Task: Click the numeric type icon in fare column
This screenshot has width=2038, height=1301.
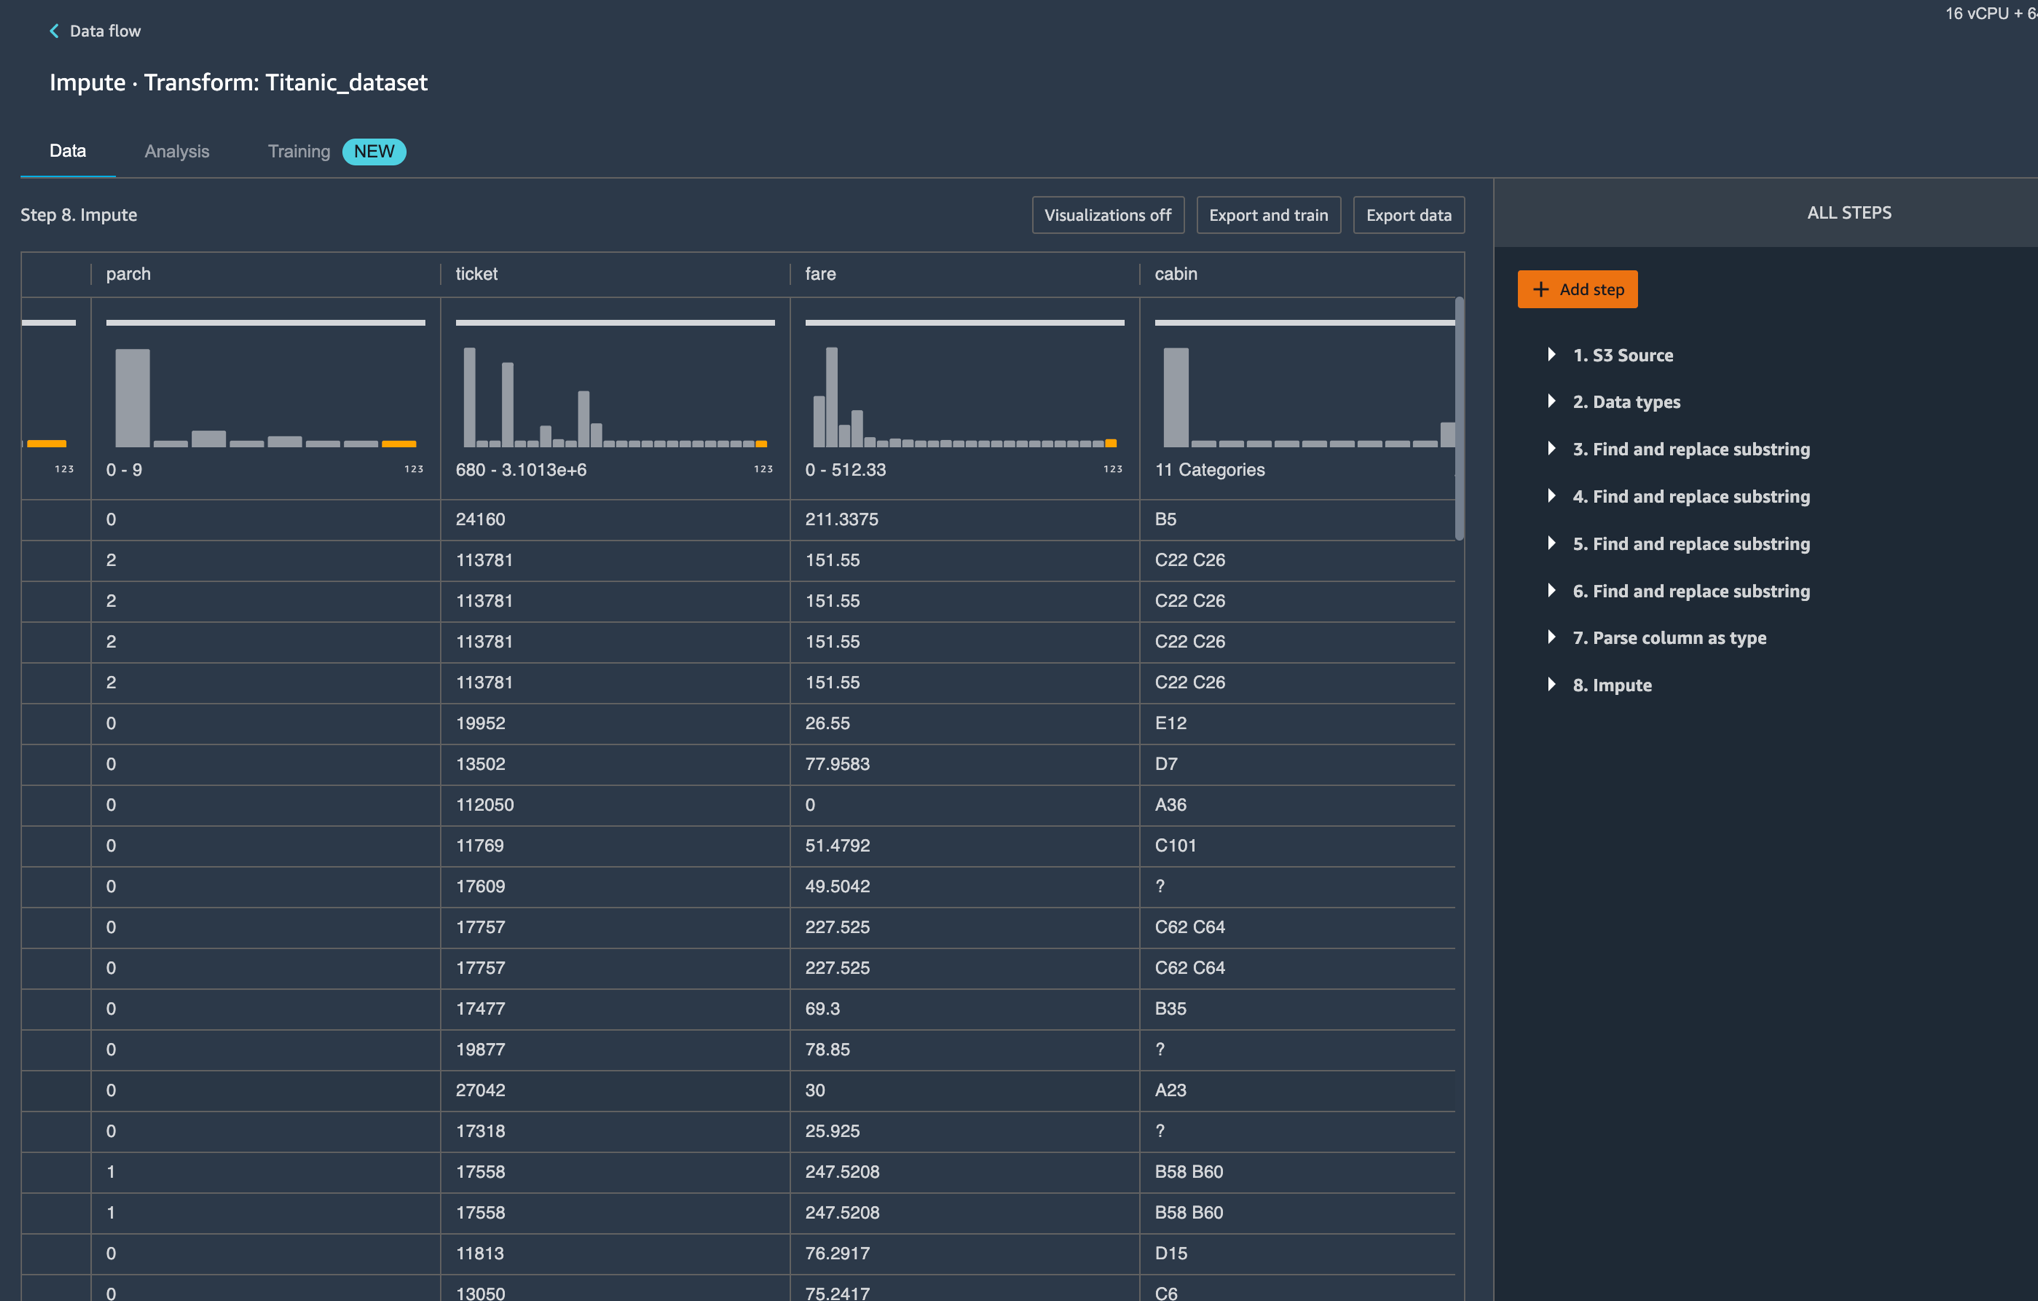Action: coord(1112,469)
